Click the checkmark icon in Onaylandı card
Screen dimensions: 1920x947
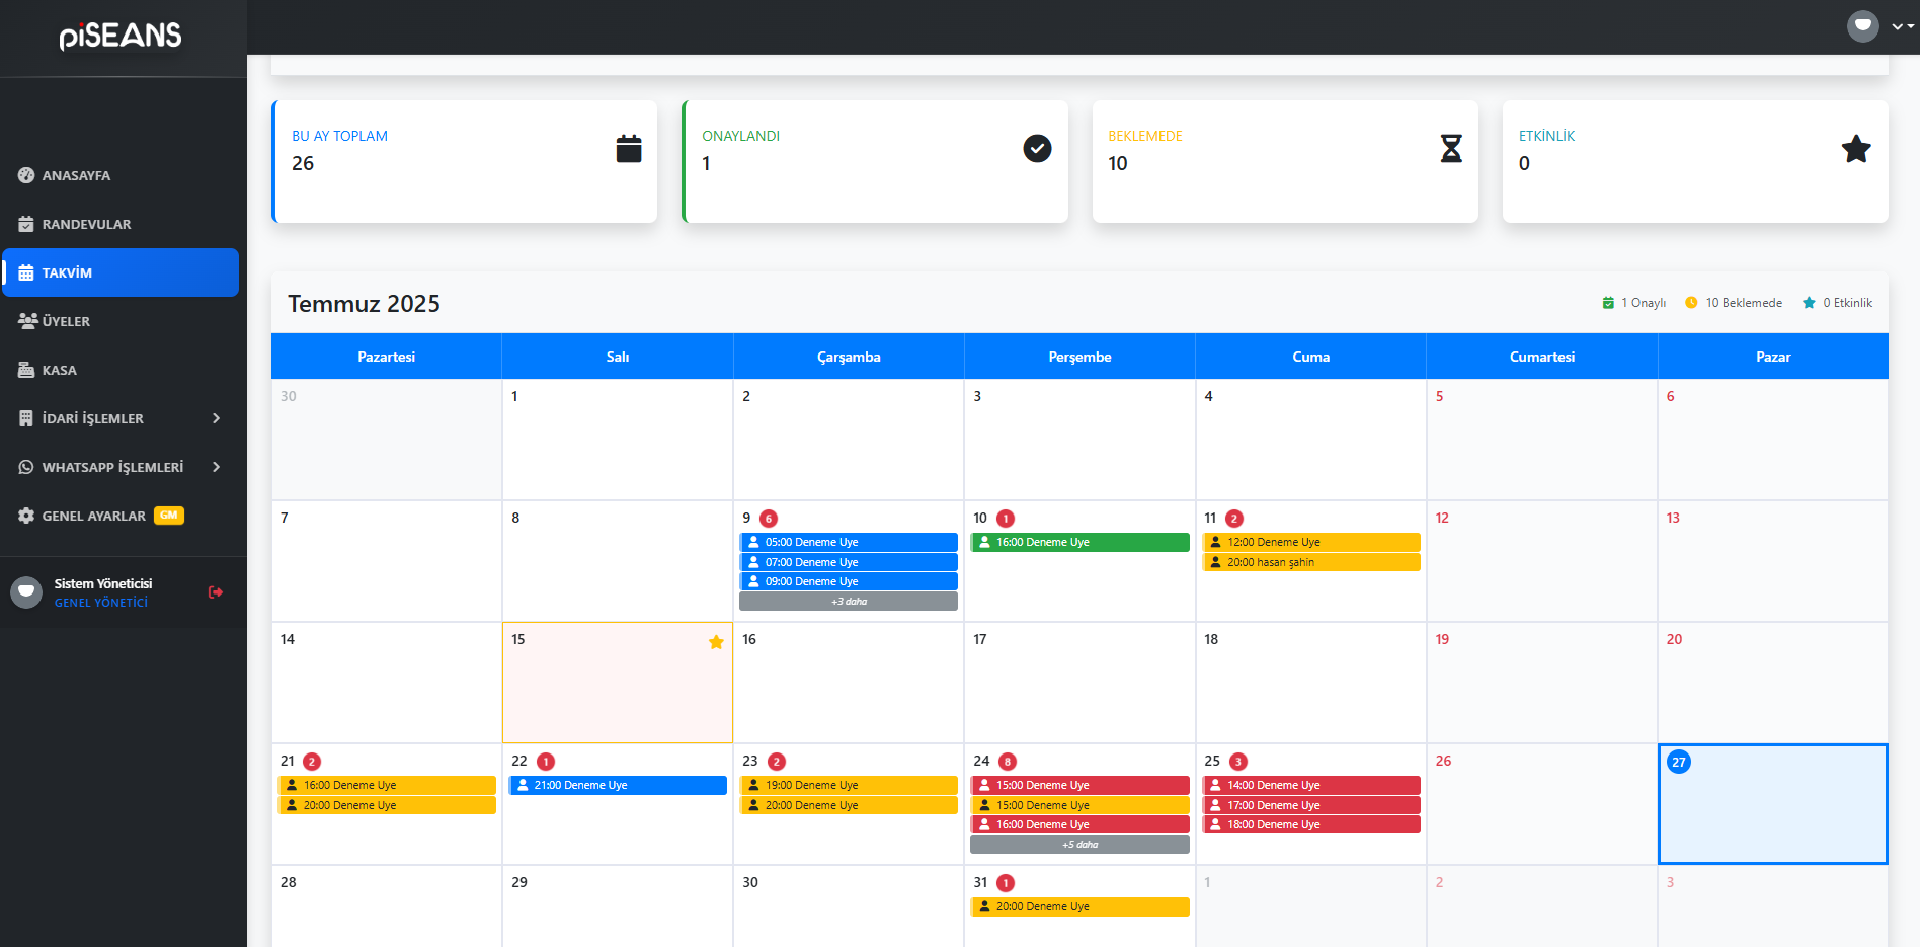pos(1037,149)
